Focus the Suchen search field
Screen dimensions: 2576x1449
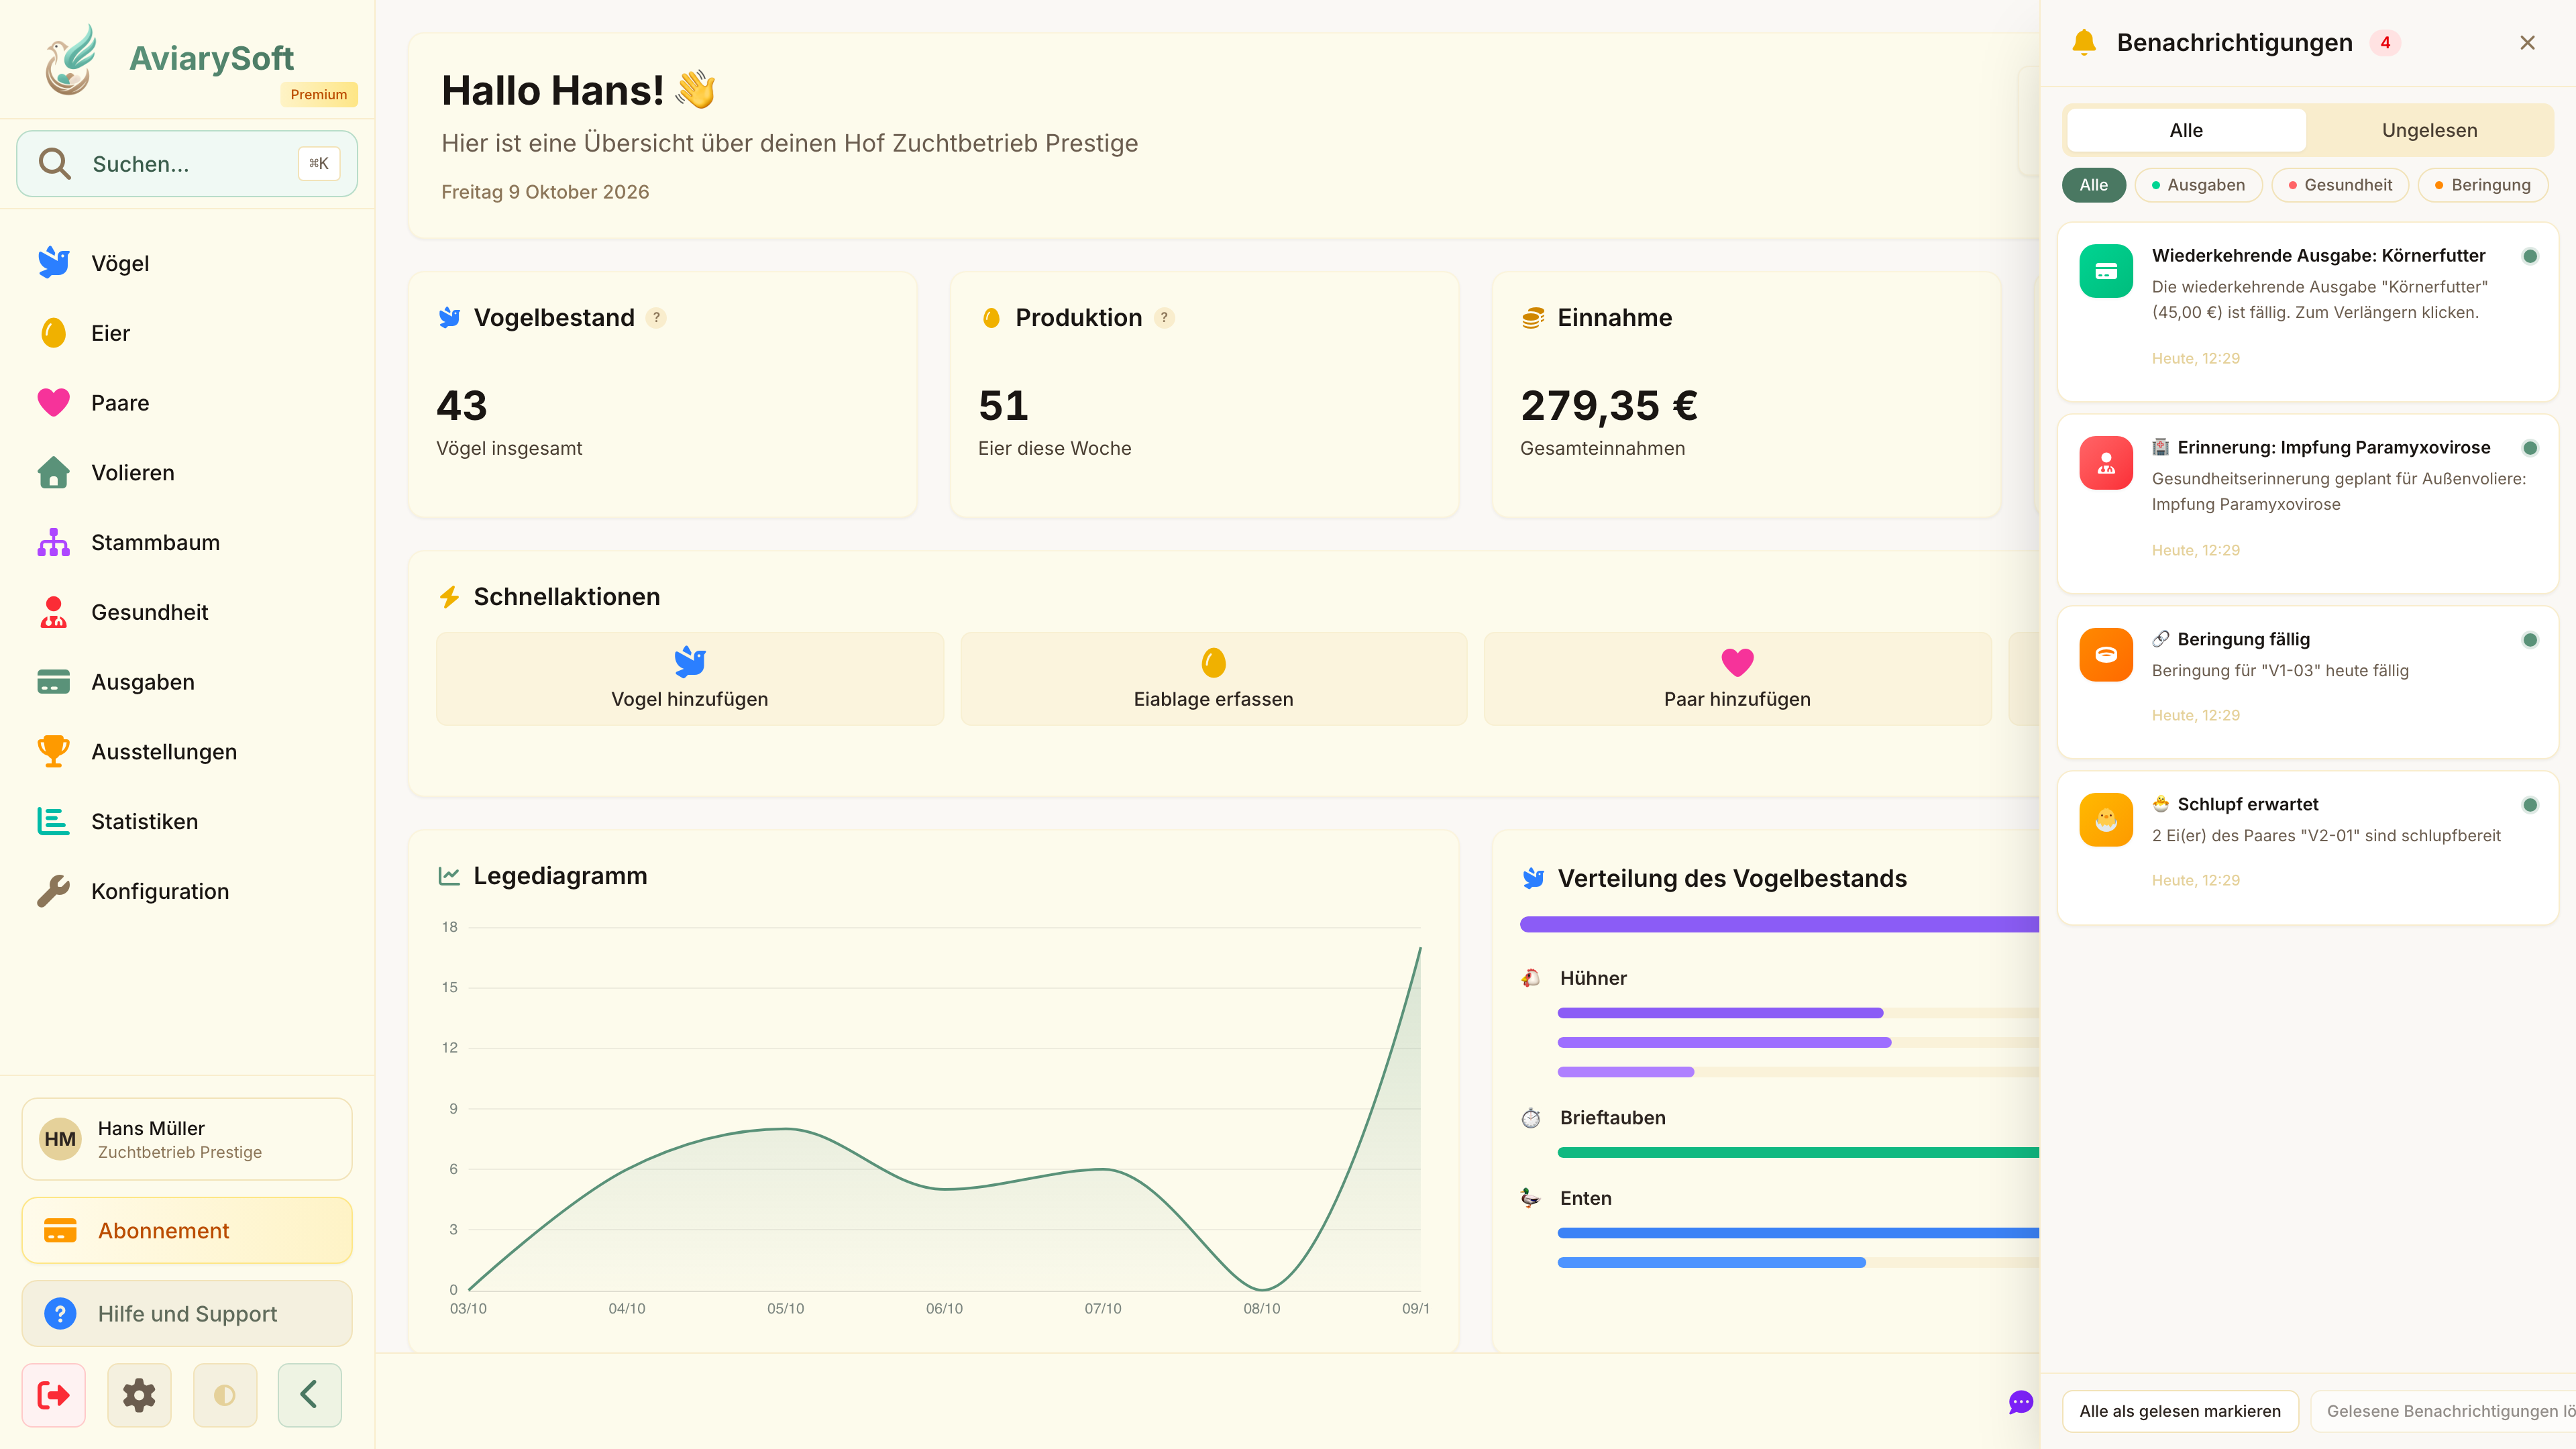pos(187,163)
